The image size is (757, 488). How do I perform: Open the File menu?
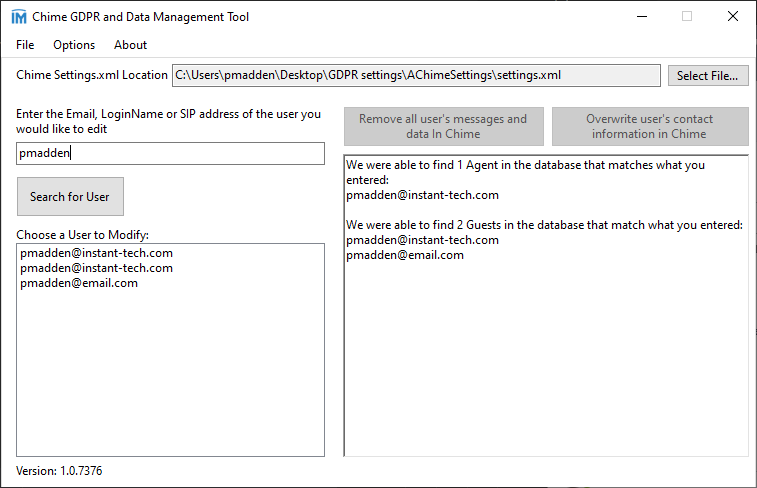tap(25, 45)
